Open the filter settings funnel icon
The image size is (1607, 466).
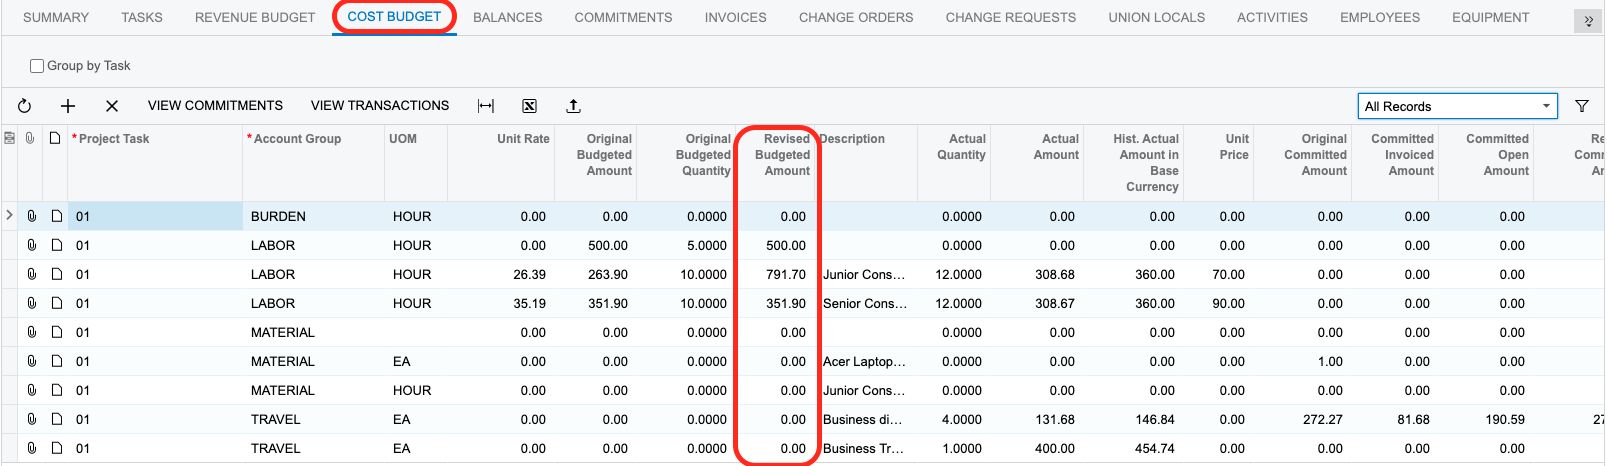[x=1582, y=106]
